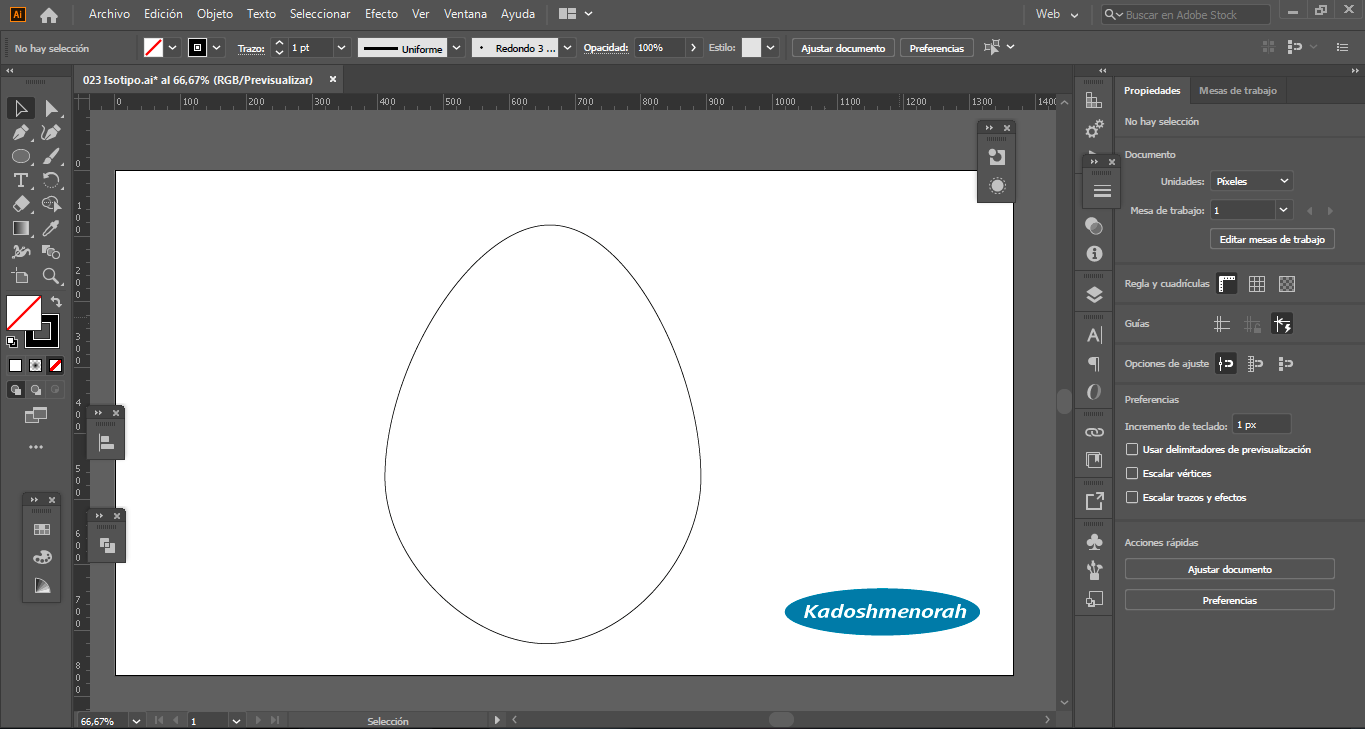Open the Character panel icon
Screen dimensions: 1365x729
(1094, 335)
